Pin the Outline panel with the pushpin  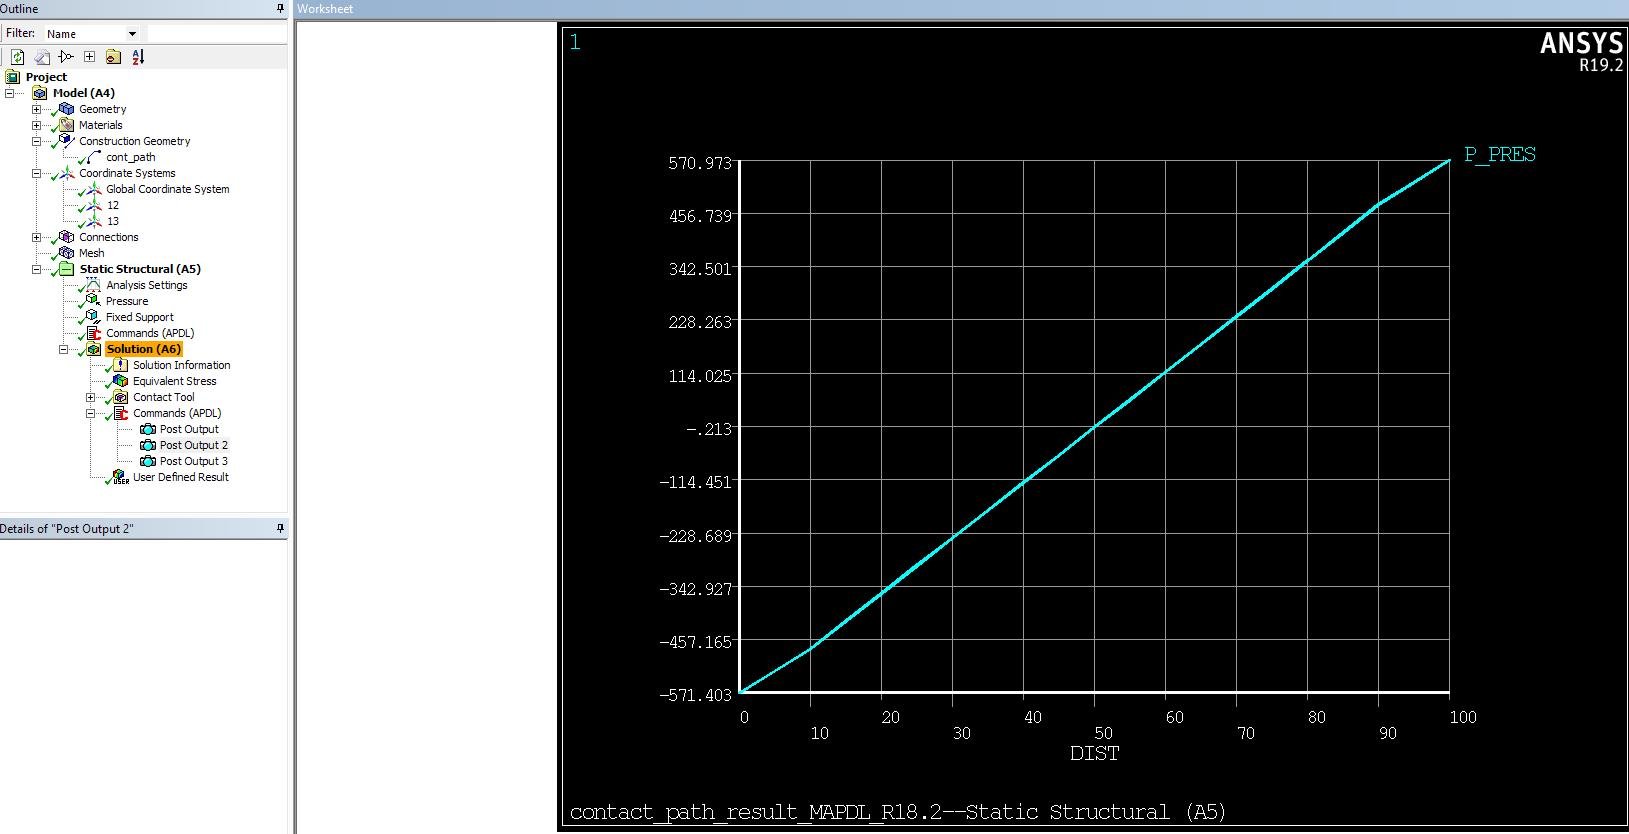pos(280,8)
